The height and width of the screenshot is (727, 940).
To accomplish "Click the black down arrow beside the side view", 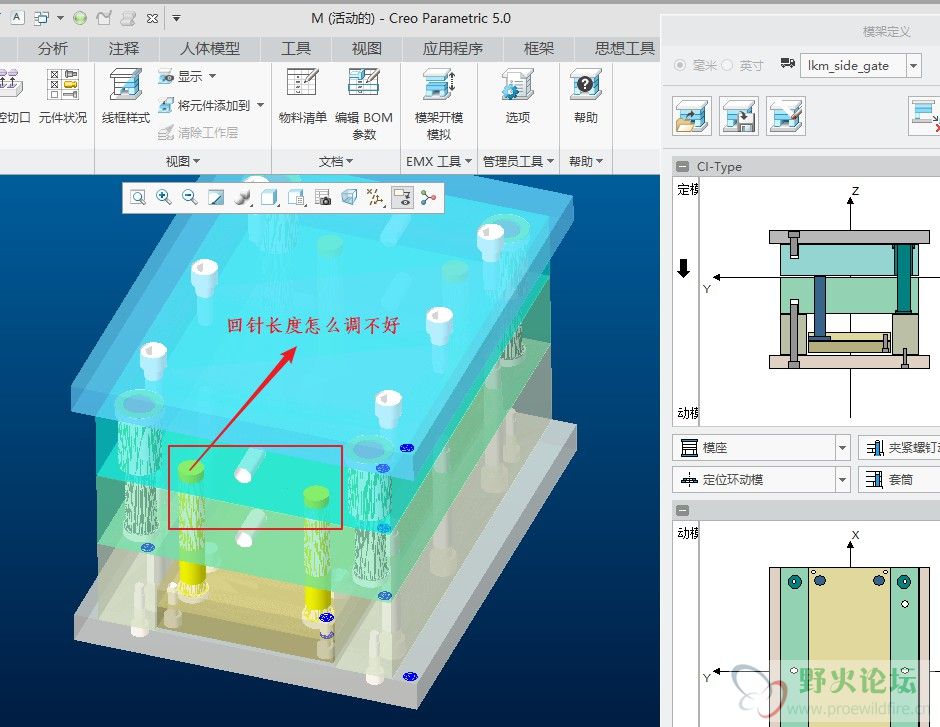I will pyautogui.click(x=683, y=268).
